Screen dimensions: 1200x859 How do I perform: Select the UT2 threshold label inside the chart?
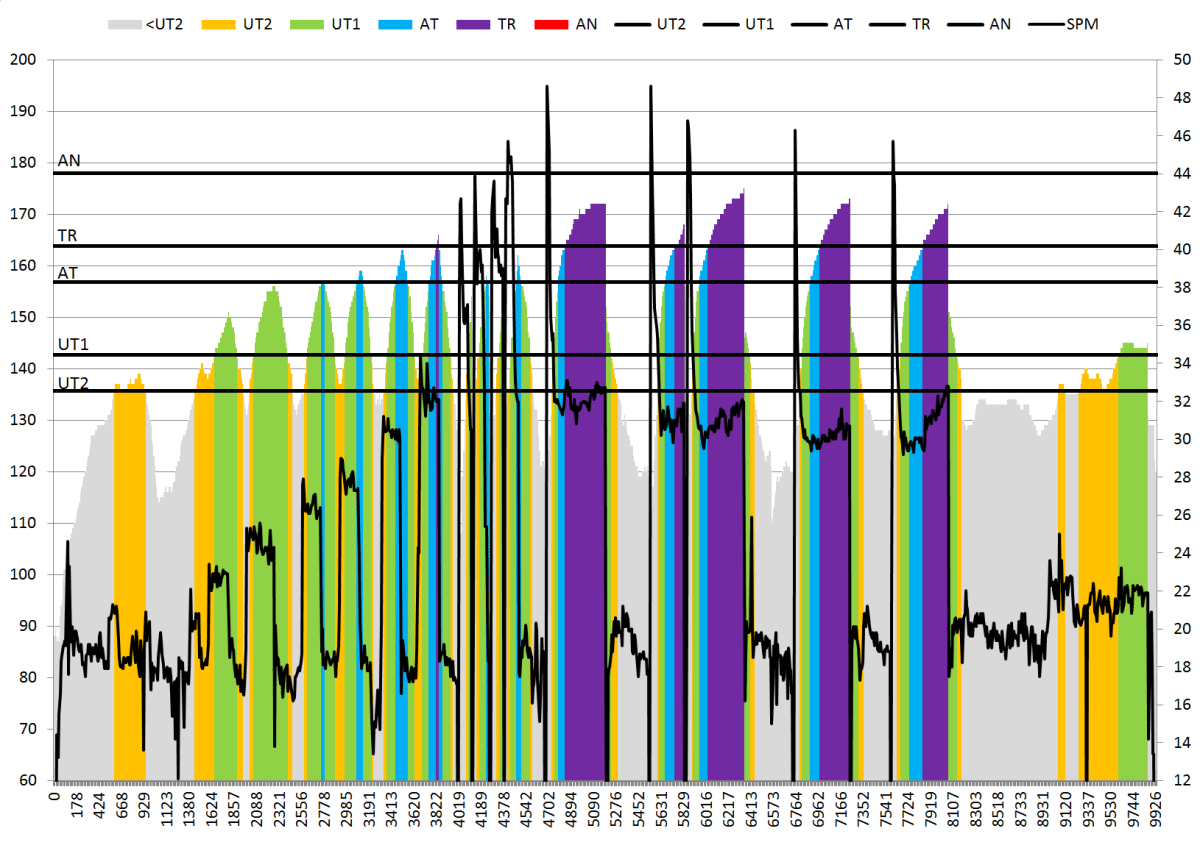tap(73, 382)
